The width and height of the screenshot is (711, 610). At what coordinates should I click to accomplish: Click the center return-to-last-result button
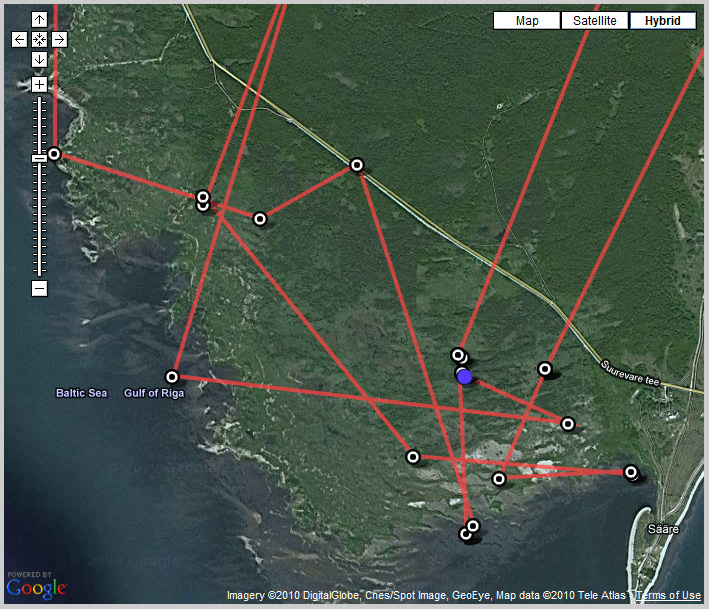[39, 40]
